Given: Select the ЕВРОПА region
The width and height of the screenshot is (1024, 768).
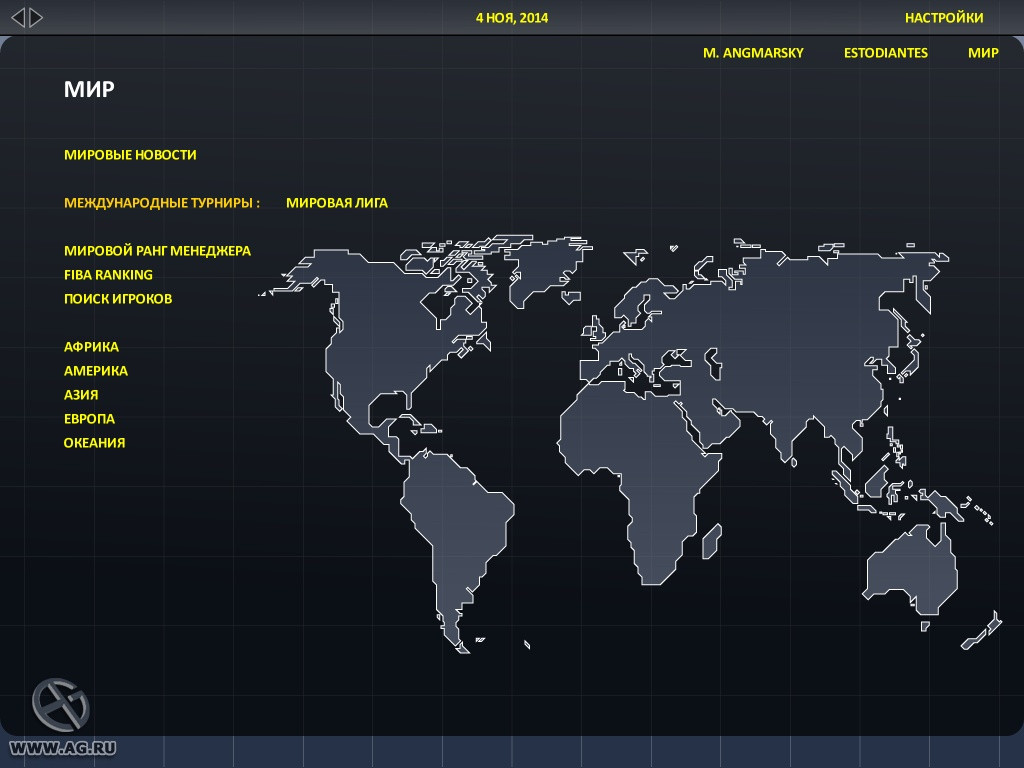Looking at the screenshot, I should pos(89,419).
